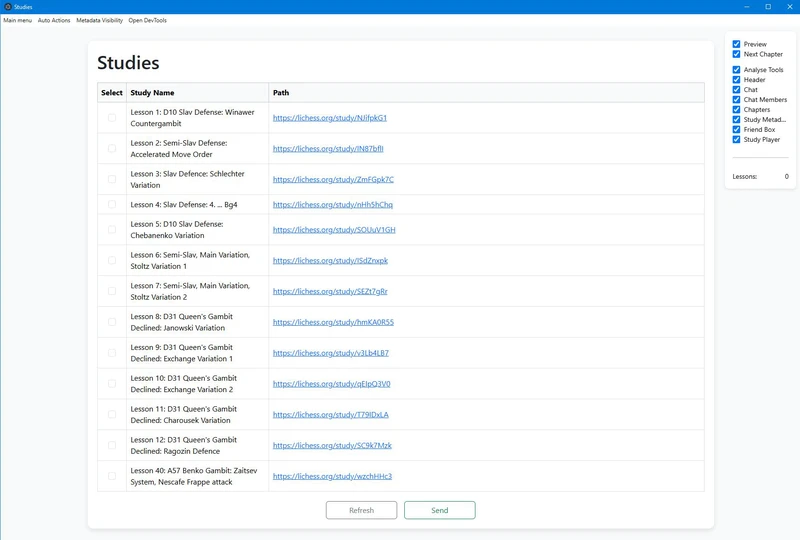
Task: Select Lesson 40 Benko Gambit row checkbox
Action: point(112,476)
